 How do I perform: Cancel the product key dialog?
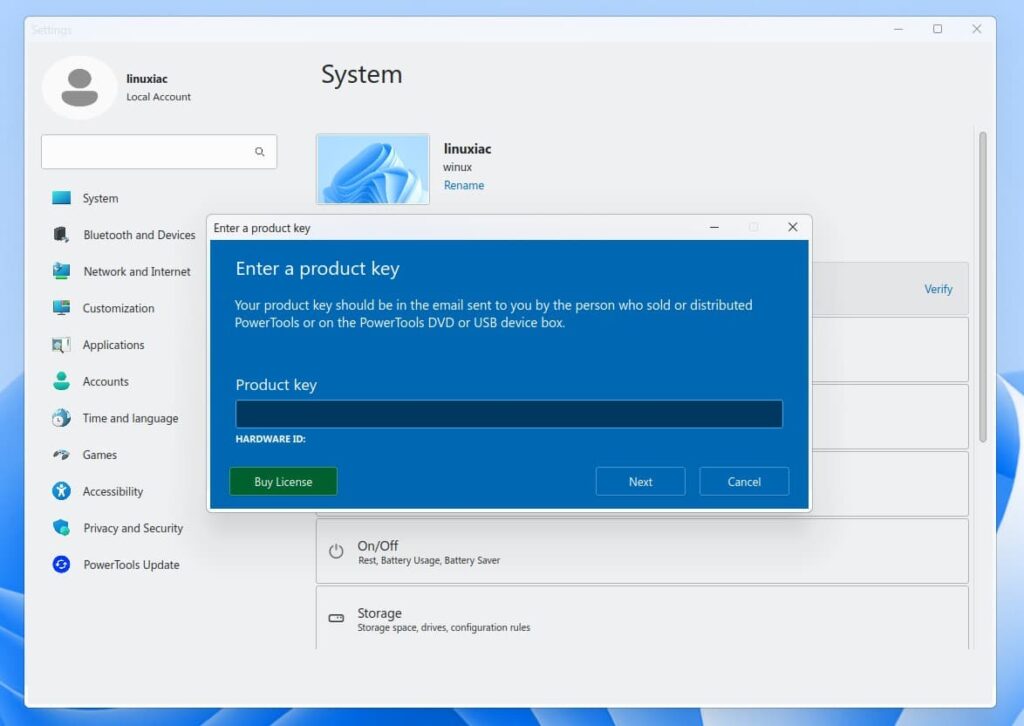click(x=744, y=481)
